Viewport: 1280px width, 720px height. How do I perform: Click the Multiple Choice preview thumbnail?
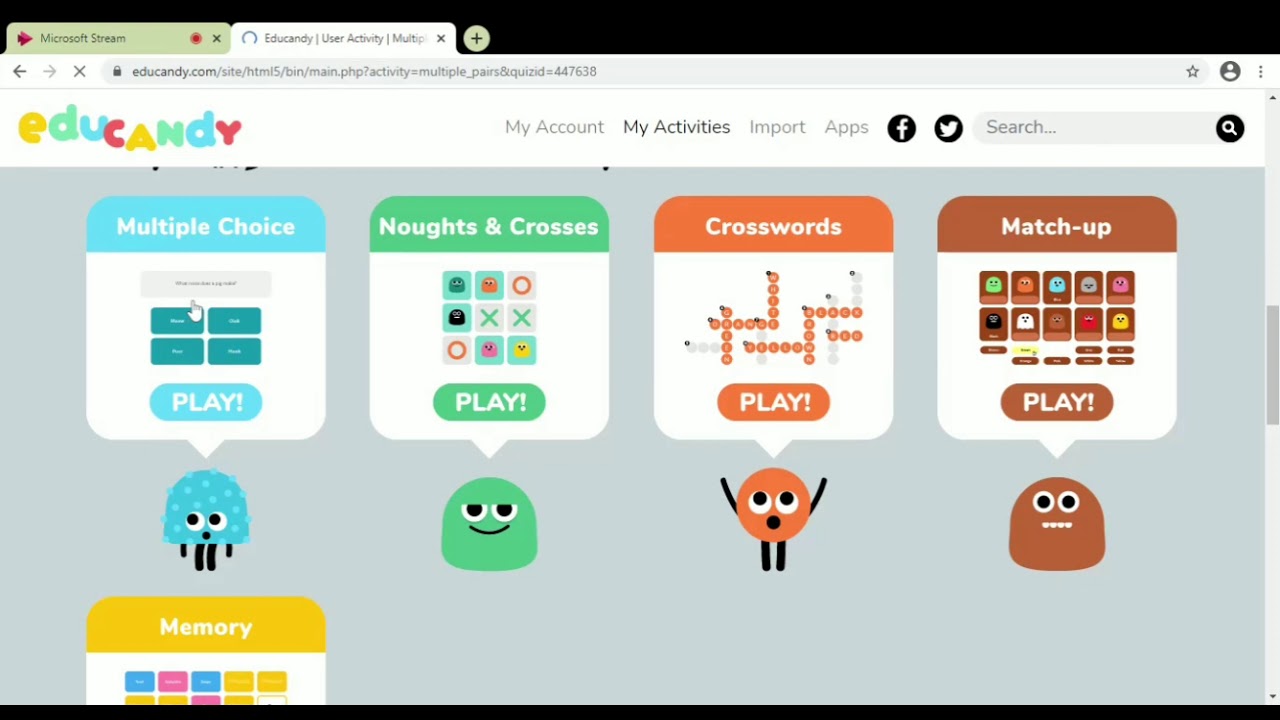click(x=206, y=318)
